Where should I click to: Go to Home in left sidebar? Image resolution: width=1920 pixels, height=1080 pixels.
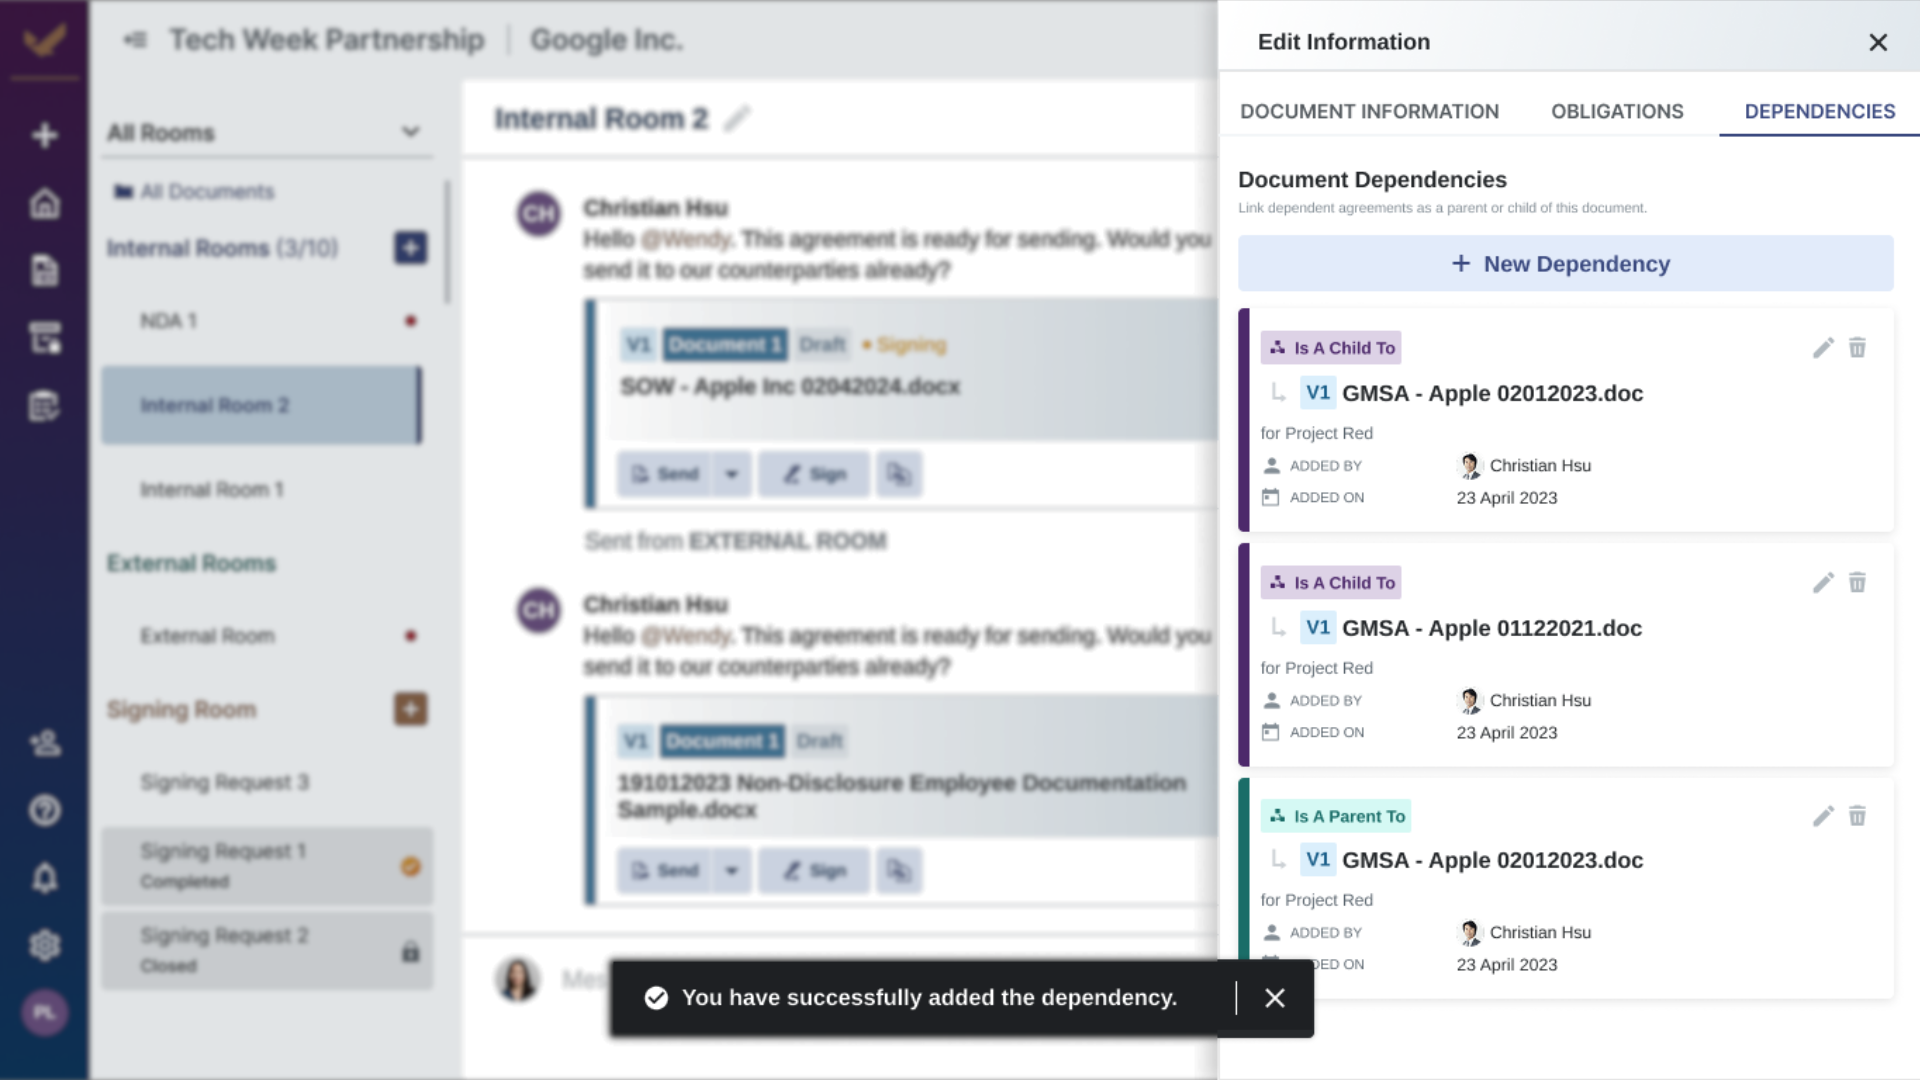44,203
